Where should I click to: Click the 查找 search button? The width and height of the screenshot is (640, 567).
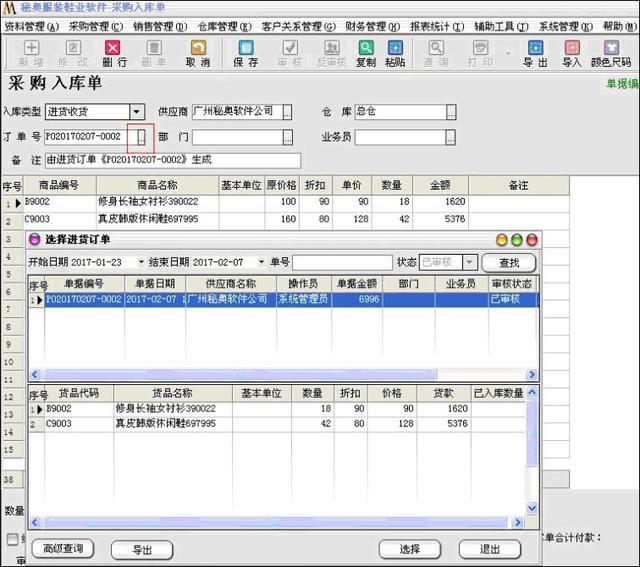[x=509, y=263]
